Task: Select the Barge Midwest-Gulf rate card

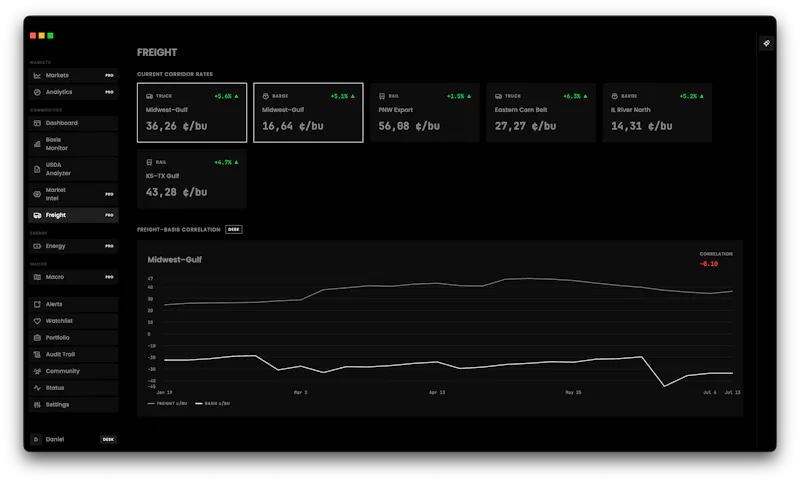Action: coord(308,113)
